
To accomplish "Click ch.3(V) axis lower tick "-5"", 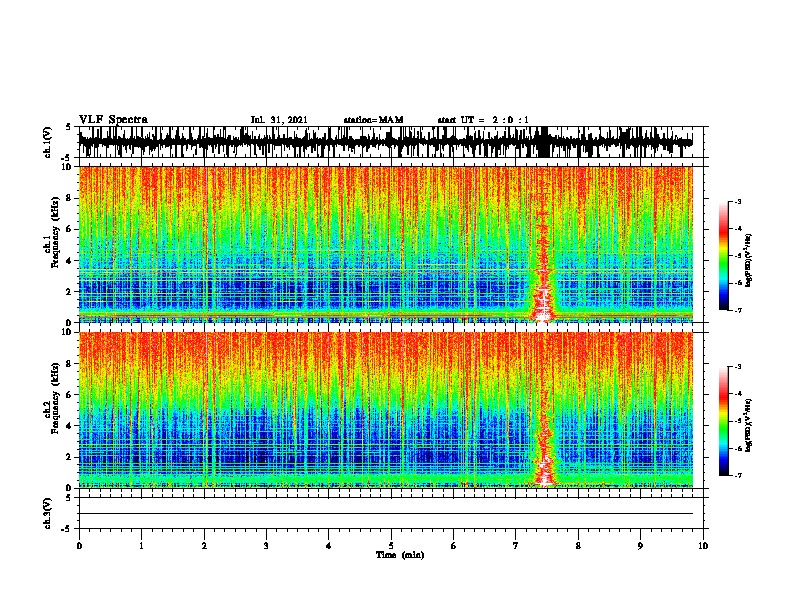I will point(68,529).
